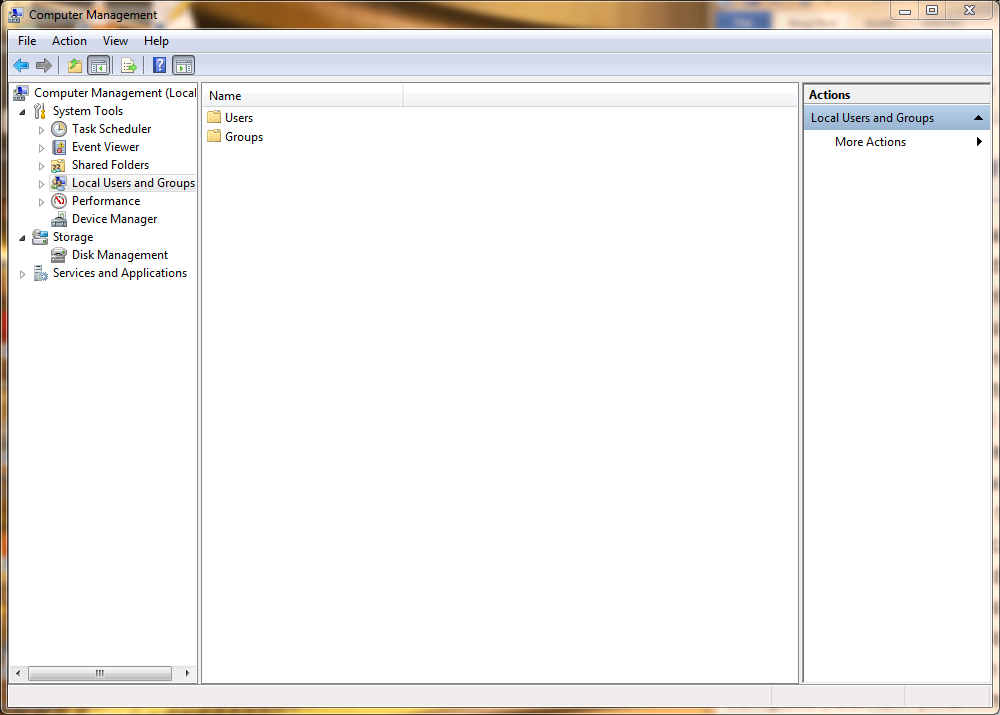Click the Users folder icon
The width and height of the screenshot is (1000, 715).
point(214,117)
